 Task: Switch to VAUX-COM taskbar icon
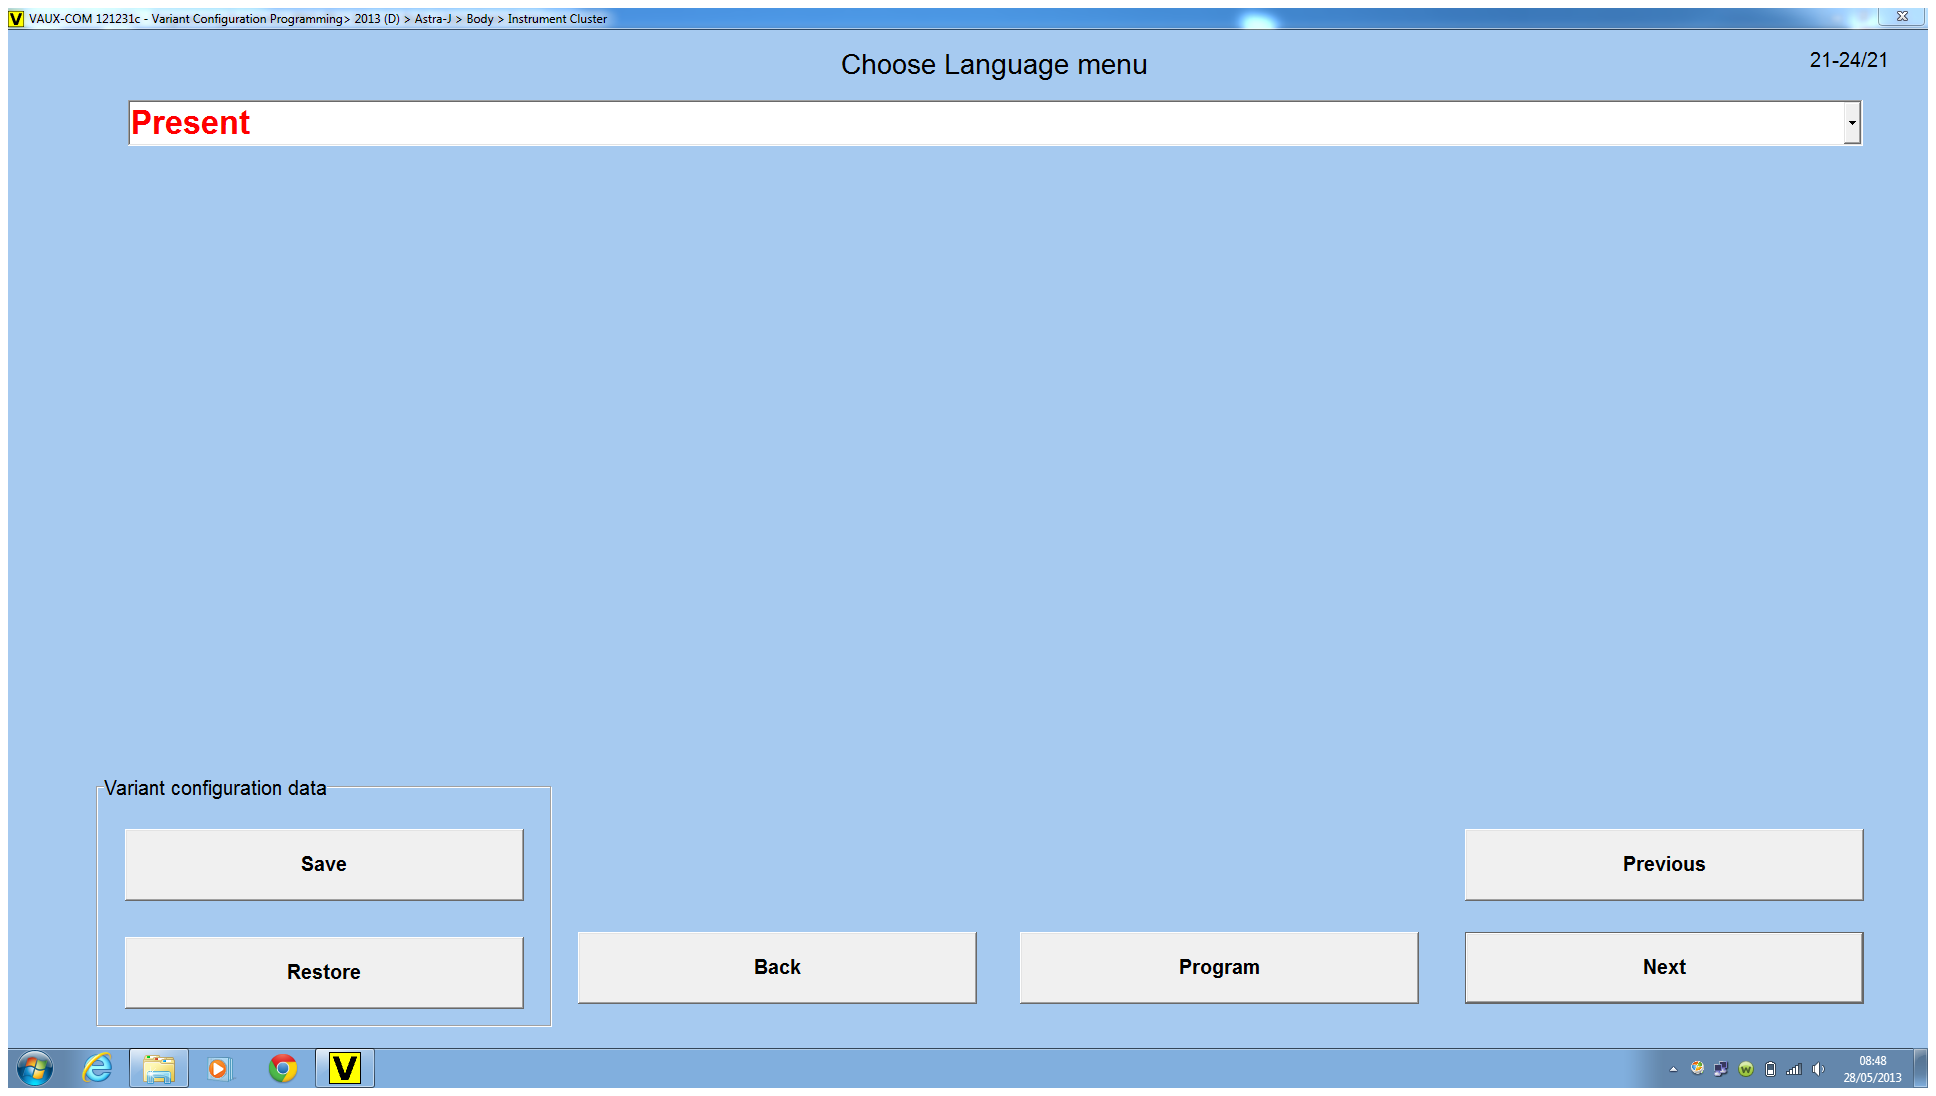[x=345, y=1068]
